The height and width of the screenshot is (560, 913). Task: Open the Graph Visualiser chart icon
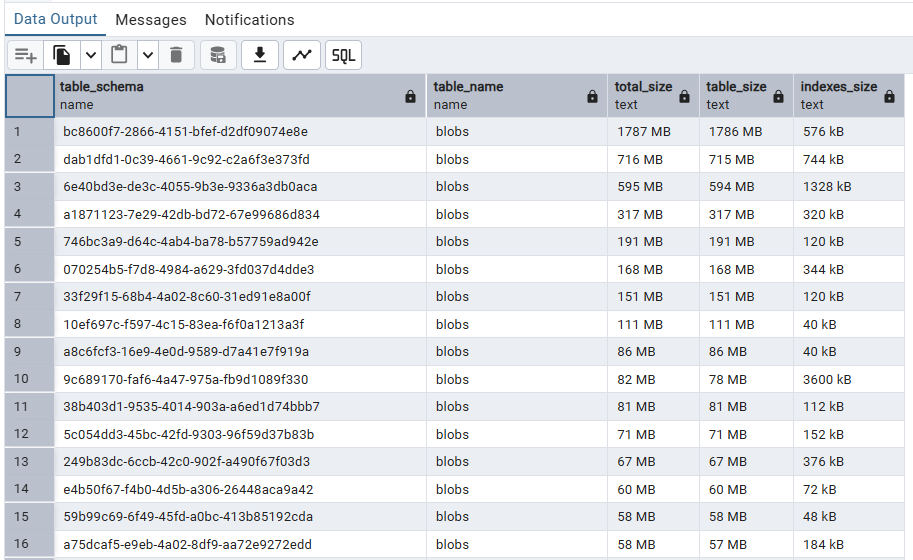coord(301,55)
